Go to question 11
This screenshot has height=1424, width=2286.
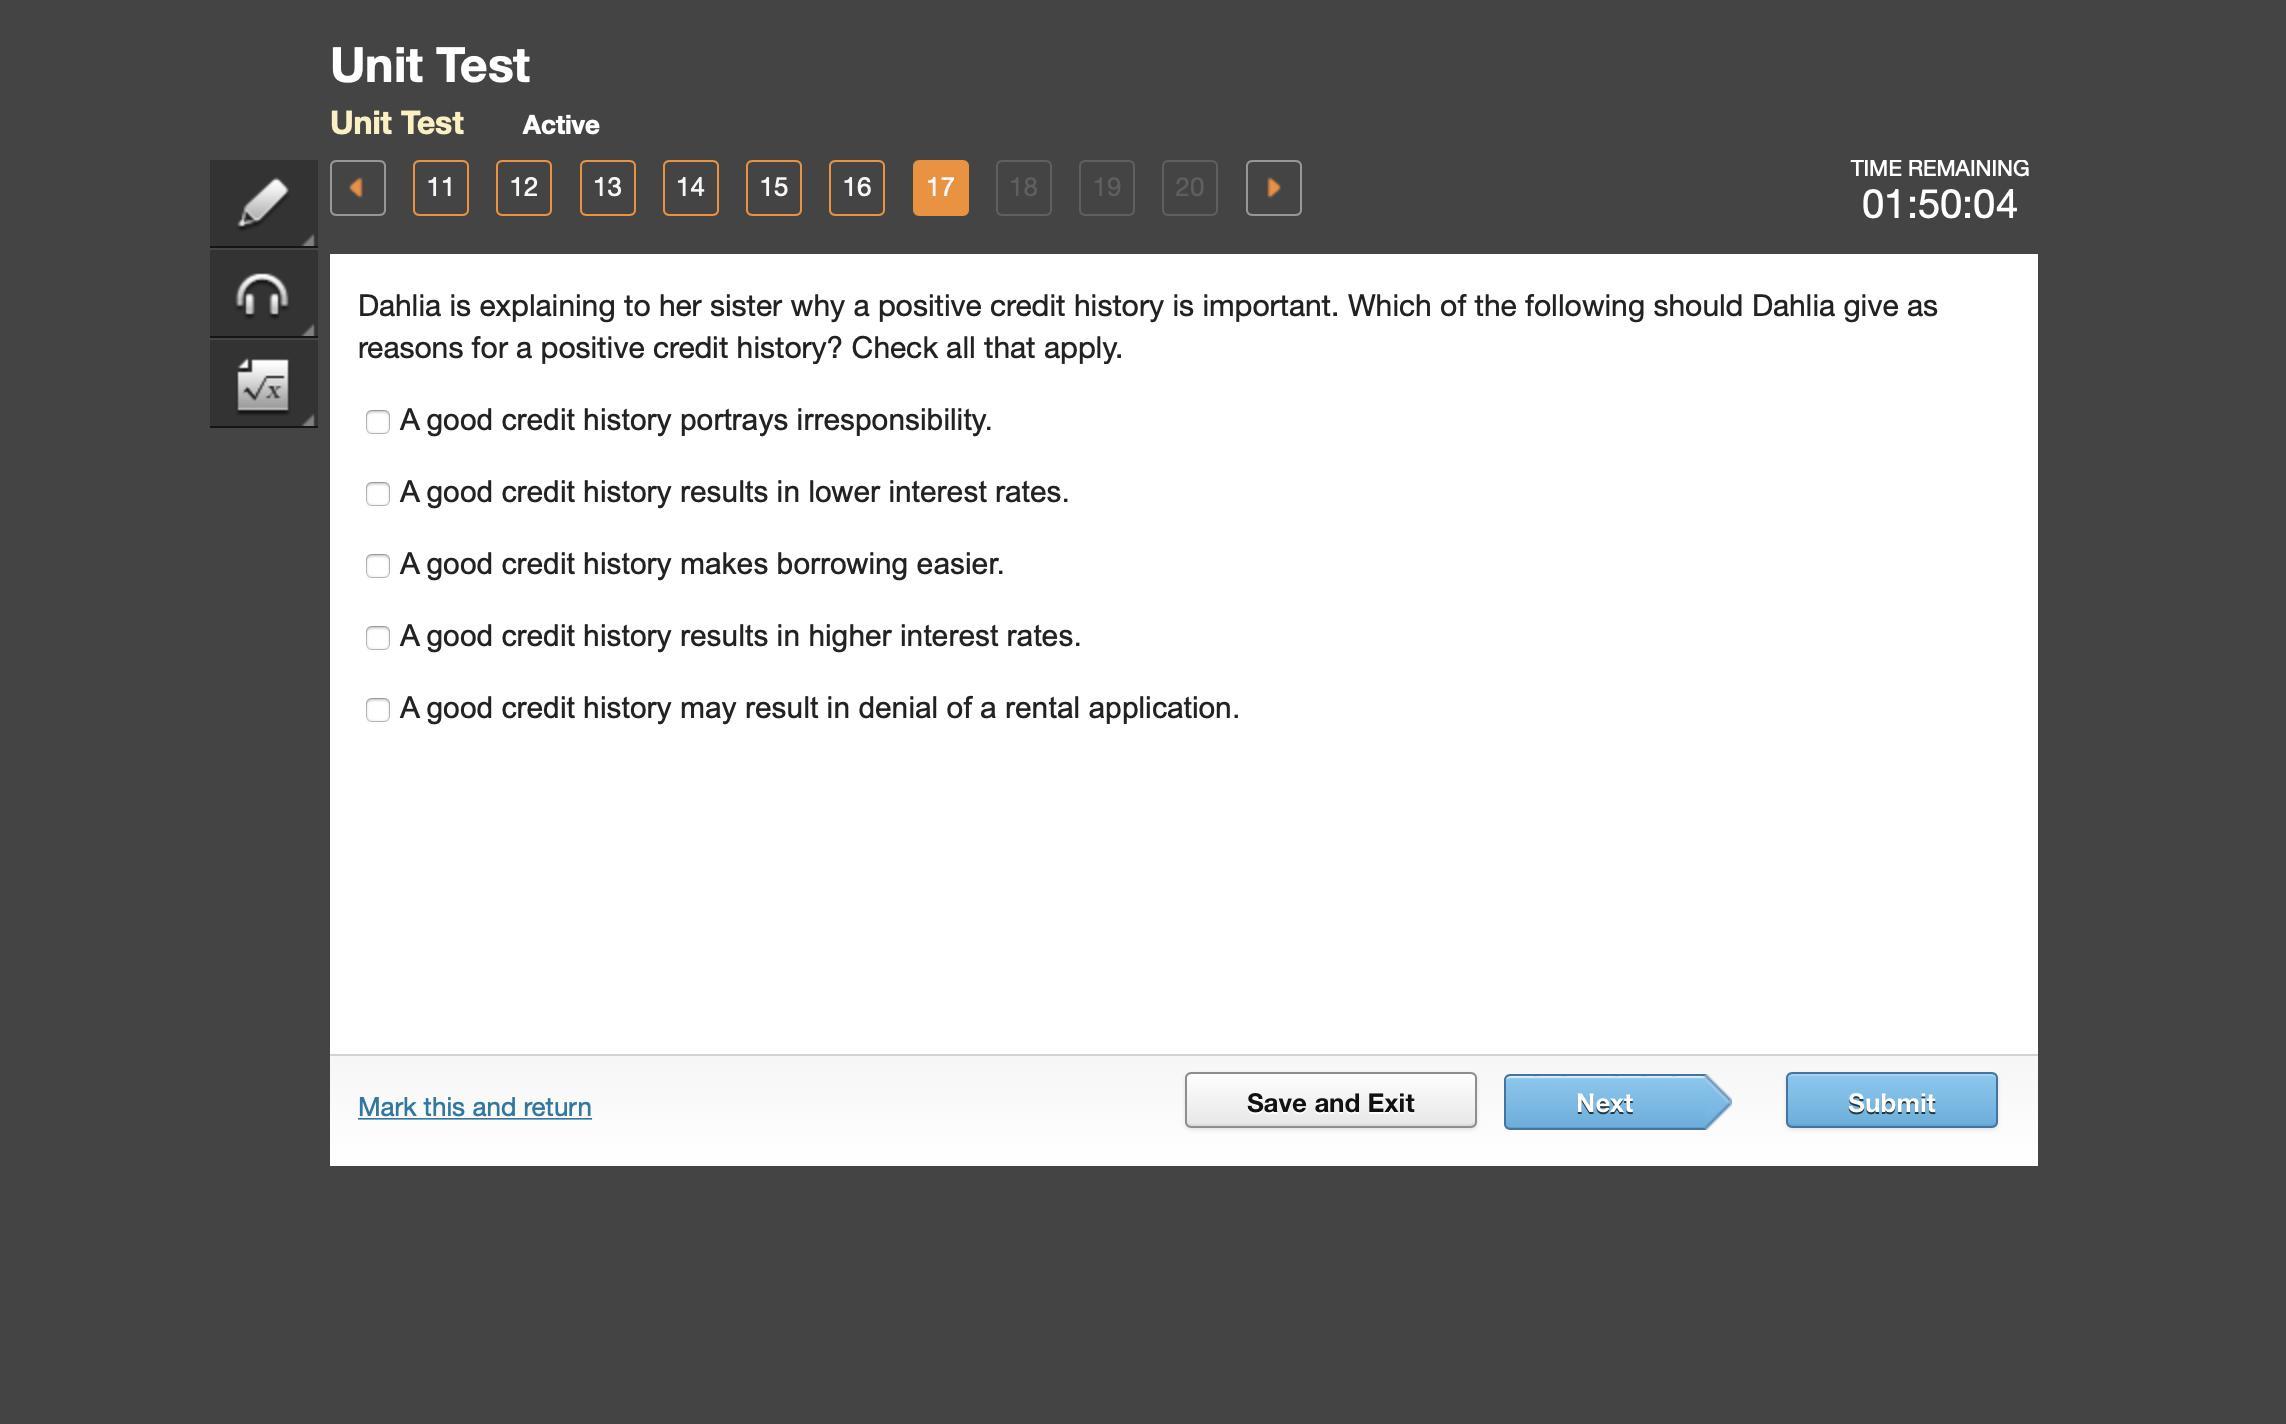click(440, 188)
